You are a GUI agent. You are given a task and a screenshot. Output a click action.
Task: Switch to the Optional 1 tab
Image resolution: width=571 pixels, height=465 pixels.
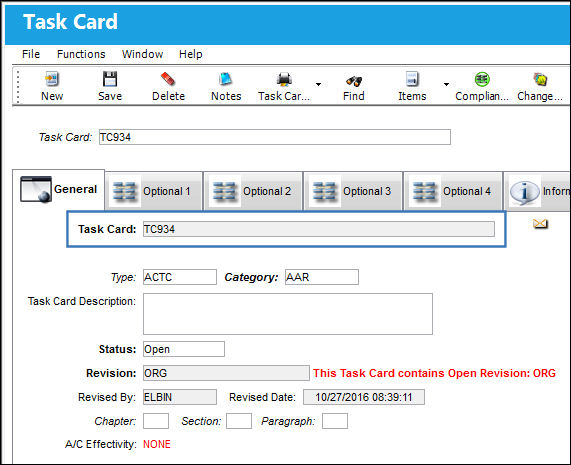[x=154, y=191]
